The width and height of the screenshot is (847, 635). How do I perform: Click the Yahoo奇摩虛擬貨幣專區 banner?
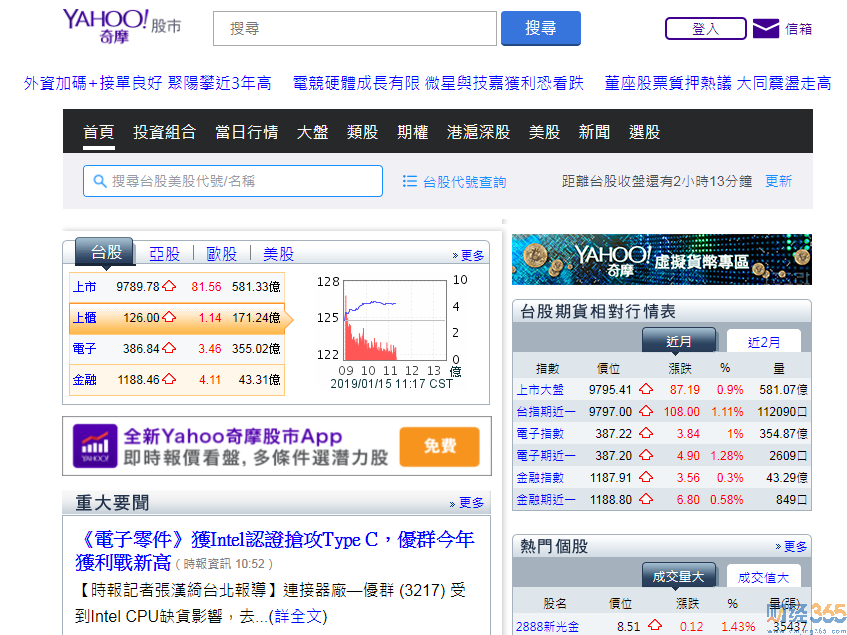tap(662, 259)
